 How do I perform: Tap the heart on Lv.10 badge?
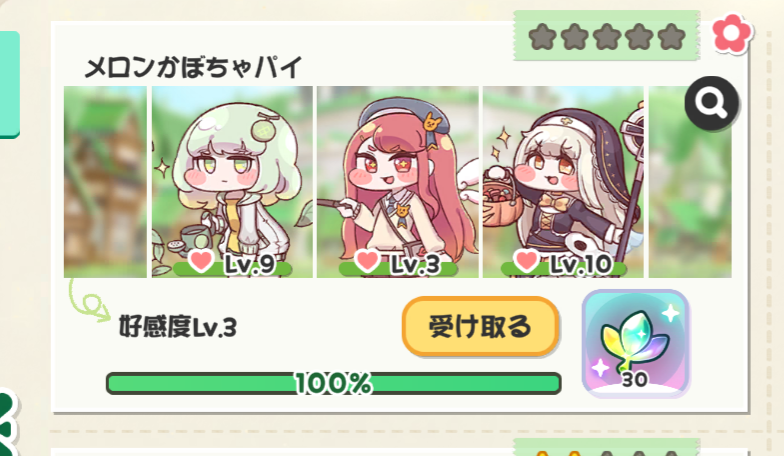pos(526,262)
